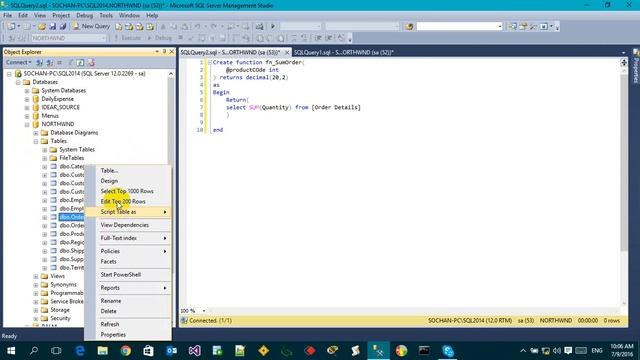Open the Windows Start menu
The image size is (640, 360).
coord(11,351)
